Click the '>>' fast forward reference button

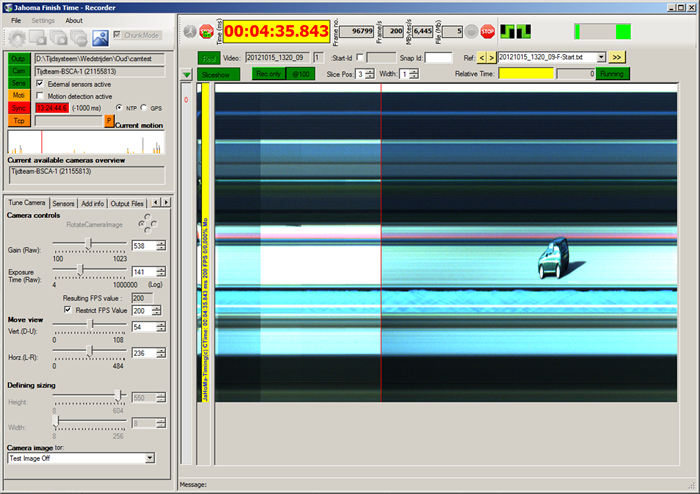[x=617, y=57]
